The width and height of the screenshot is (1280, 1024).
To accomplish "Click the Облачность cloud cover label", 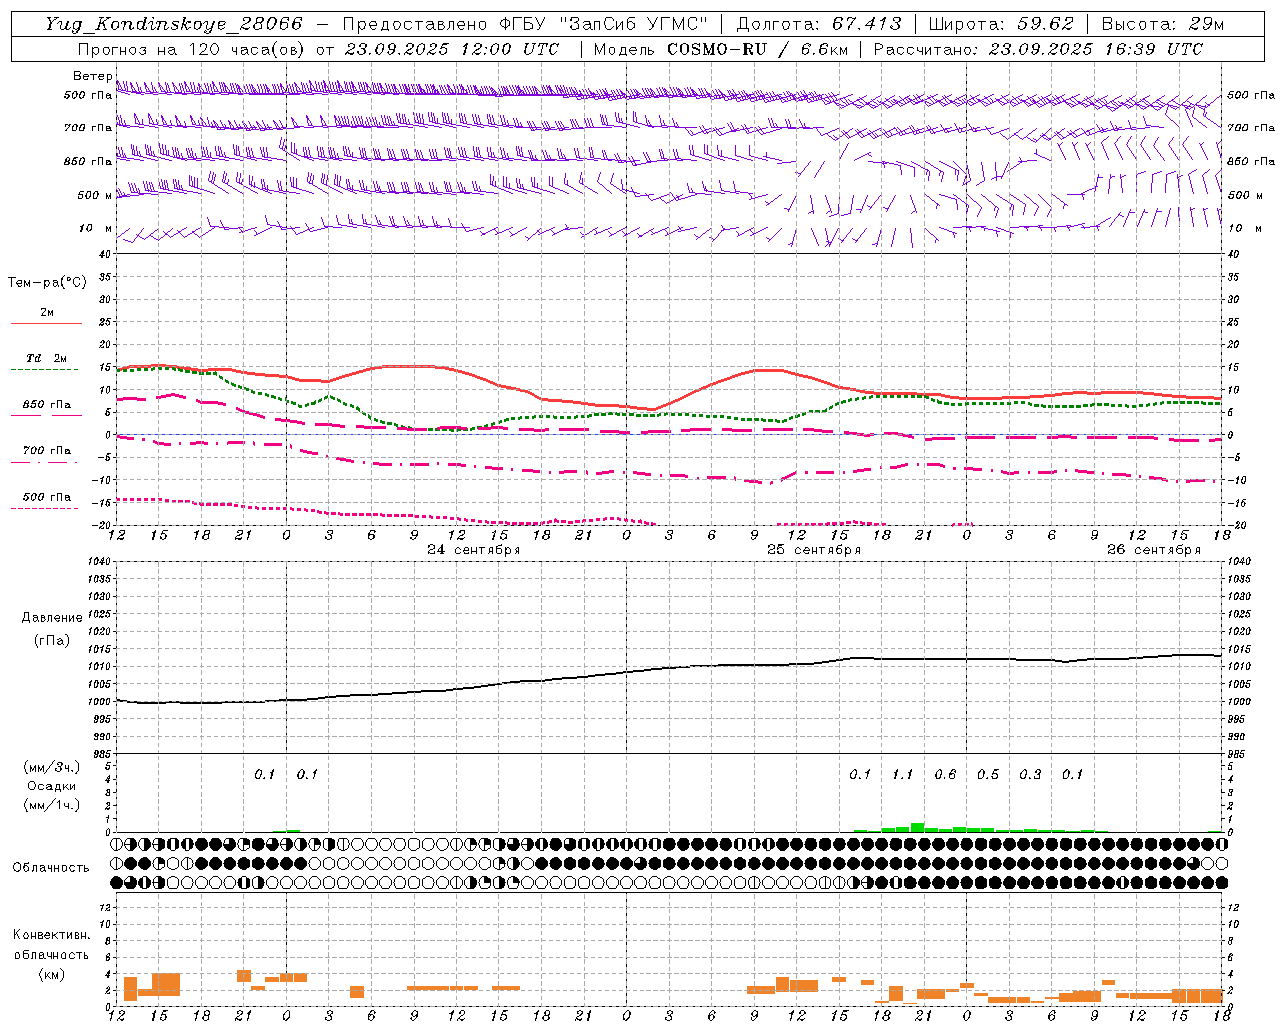I will click(51, 868).
